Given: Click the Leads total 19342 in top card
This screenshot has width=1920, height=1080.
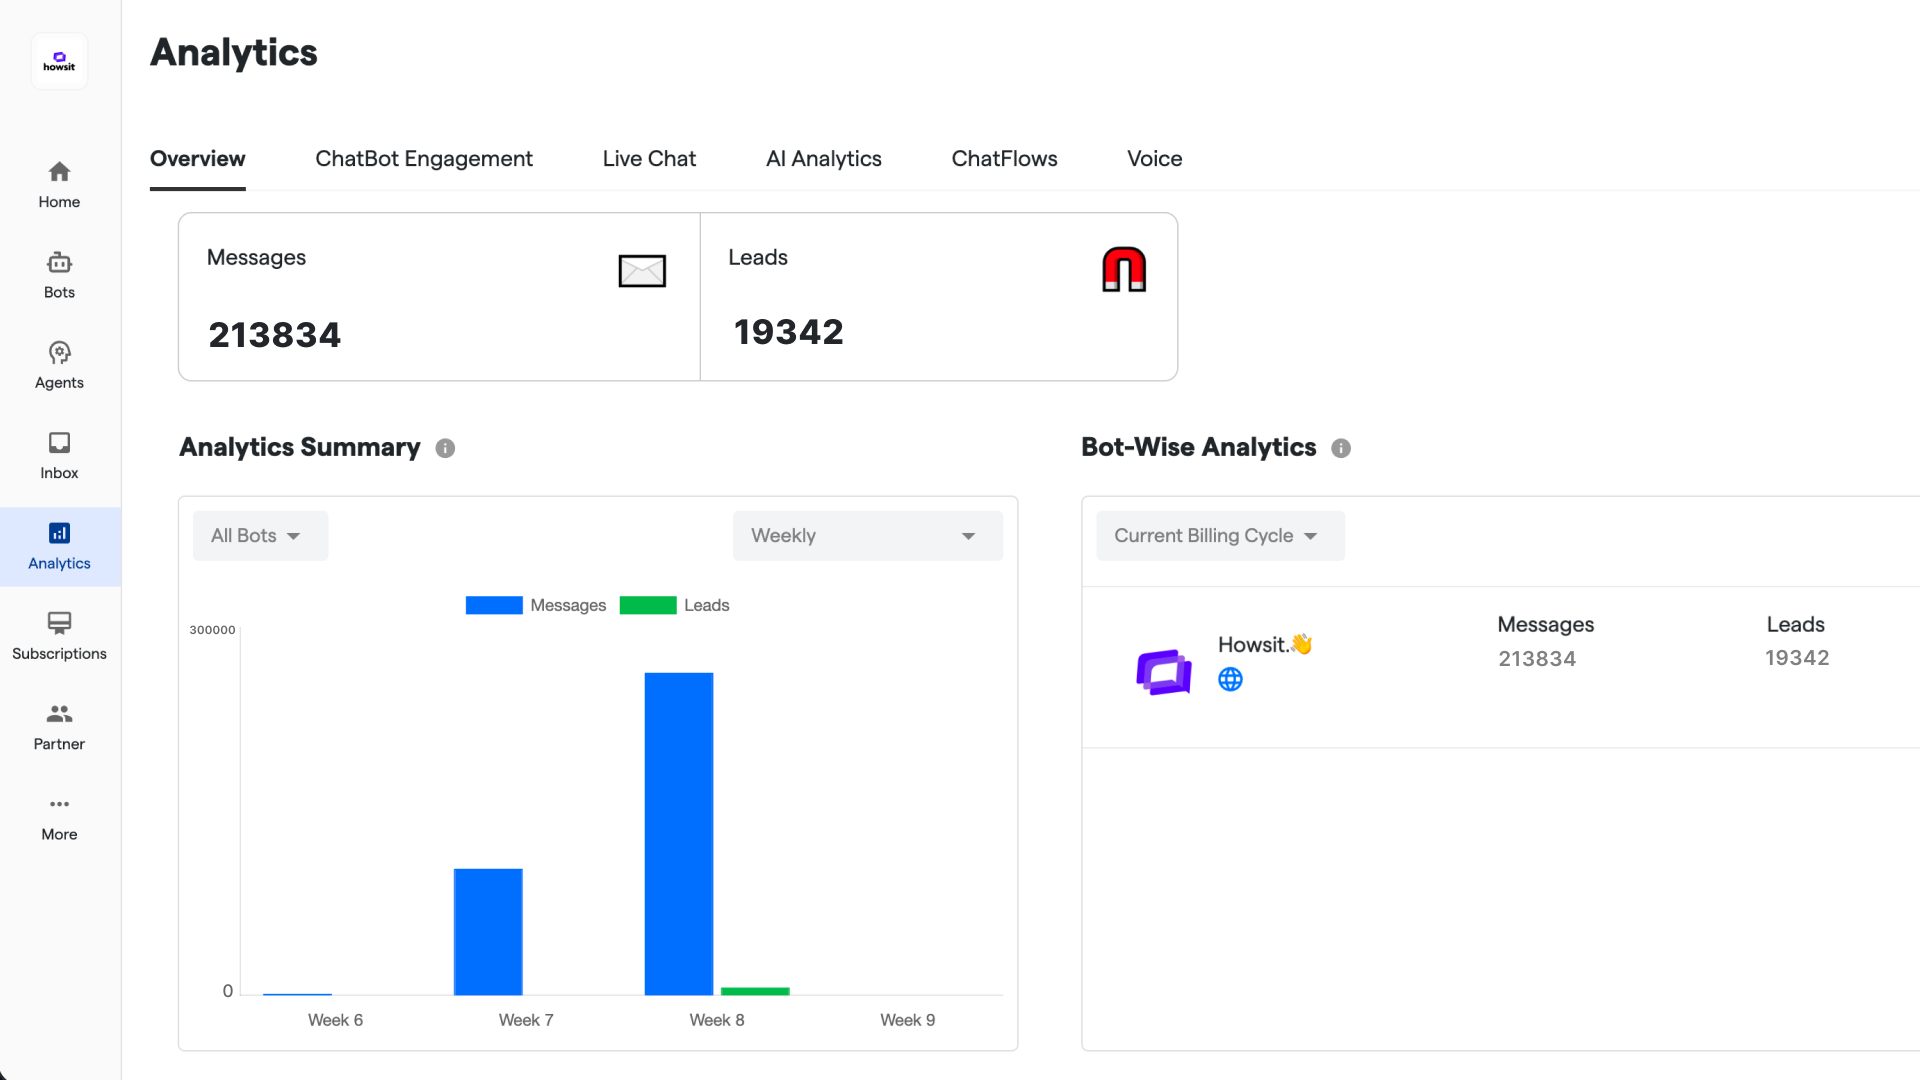Looking at the screenshot, I should pyautogui.click(x=789, y=332).
